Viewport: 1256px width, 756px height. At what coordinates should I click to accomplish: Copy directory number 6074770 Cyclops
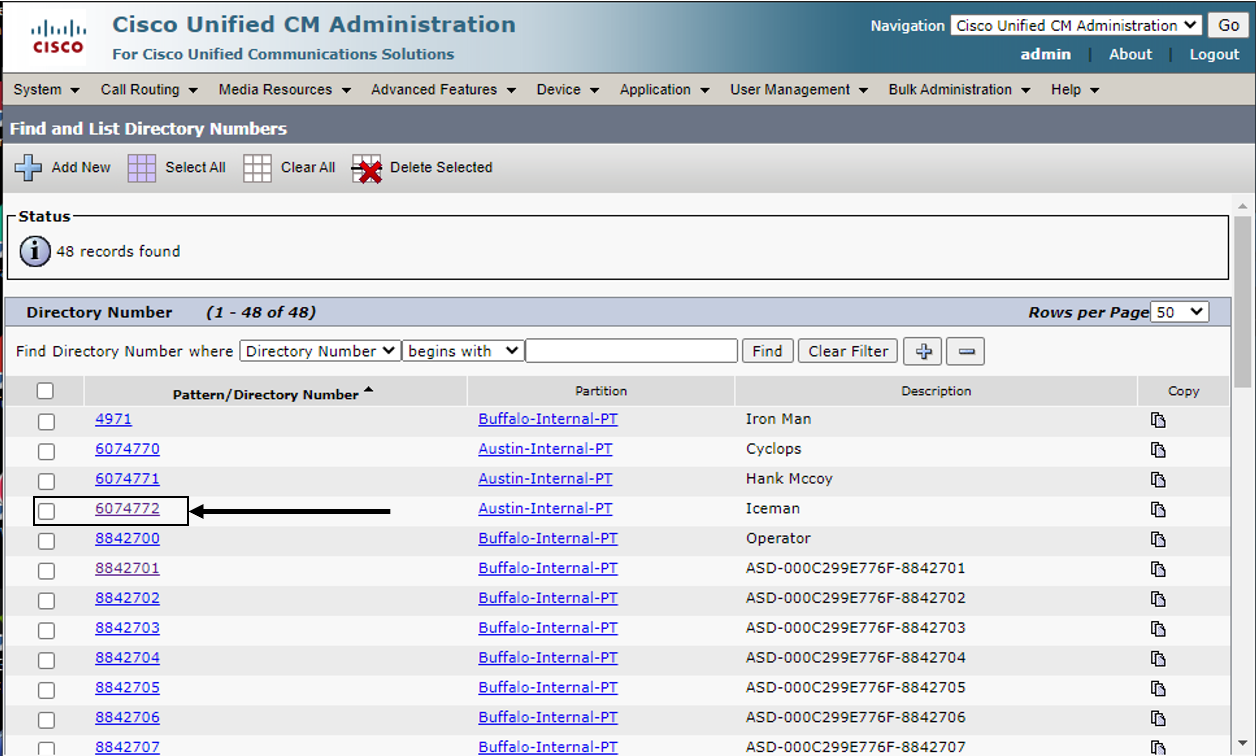click(x=1158, y=450)
